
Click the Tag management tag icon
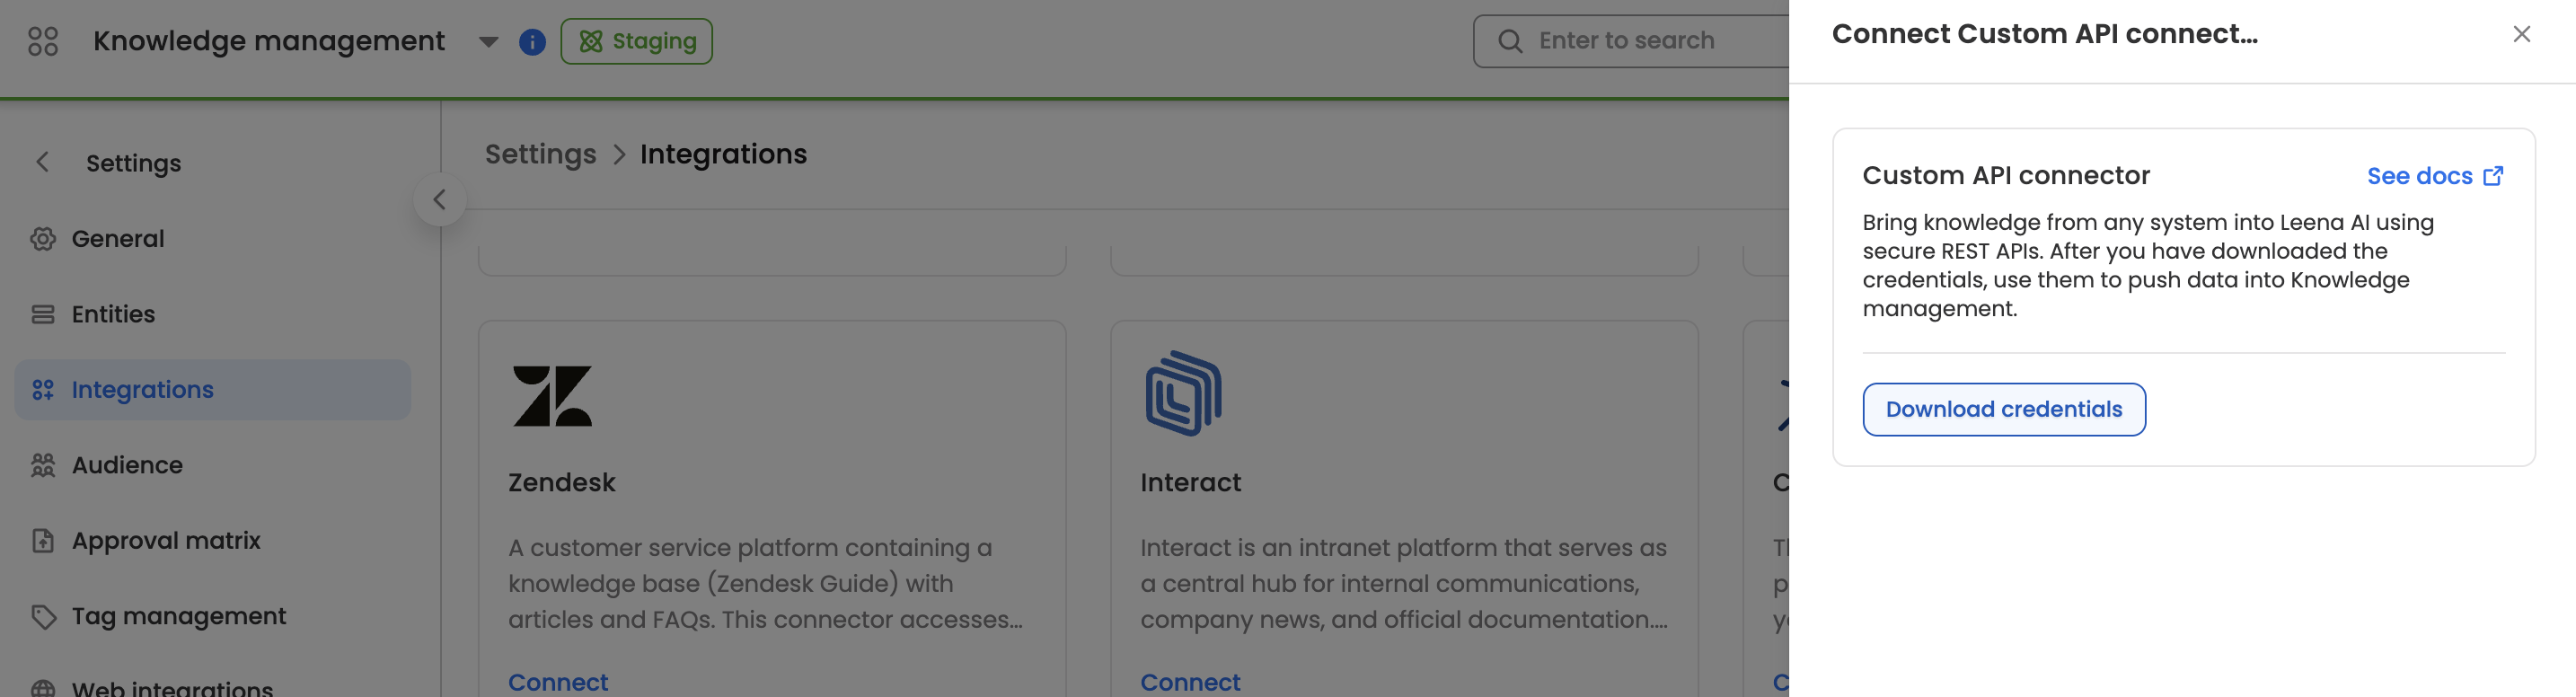[43, 617]
